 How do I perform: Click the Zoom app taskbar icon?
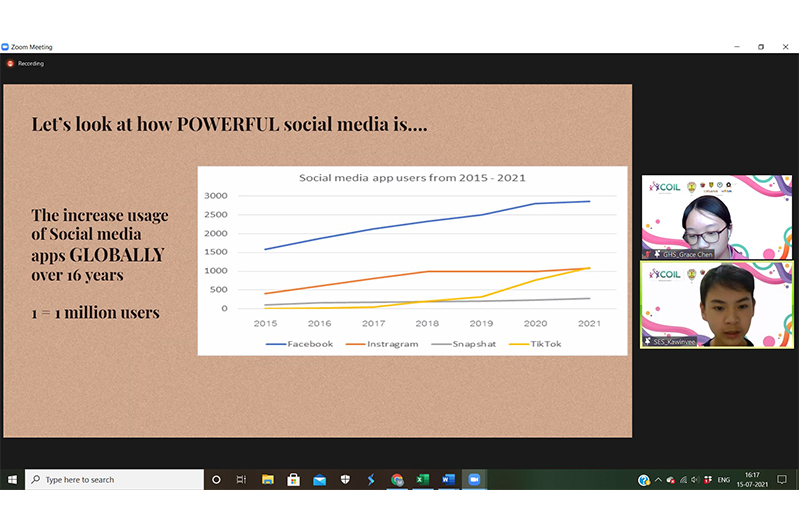click(x=474, y=480)
